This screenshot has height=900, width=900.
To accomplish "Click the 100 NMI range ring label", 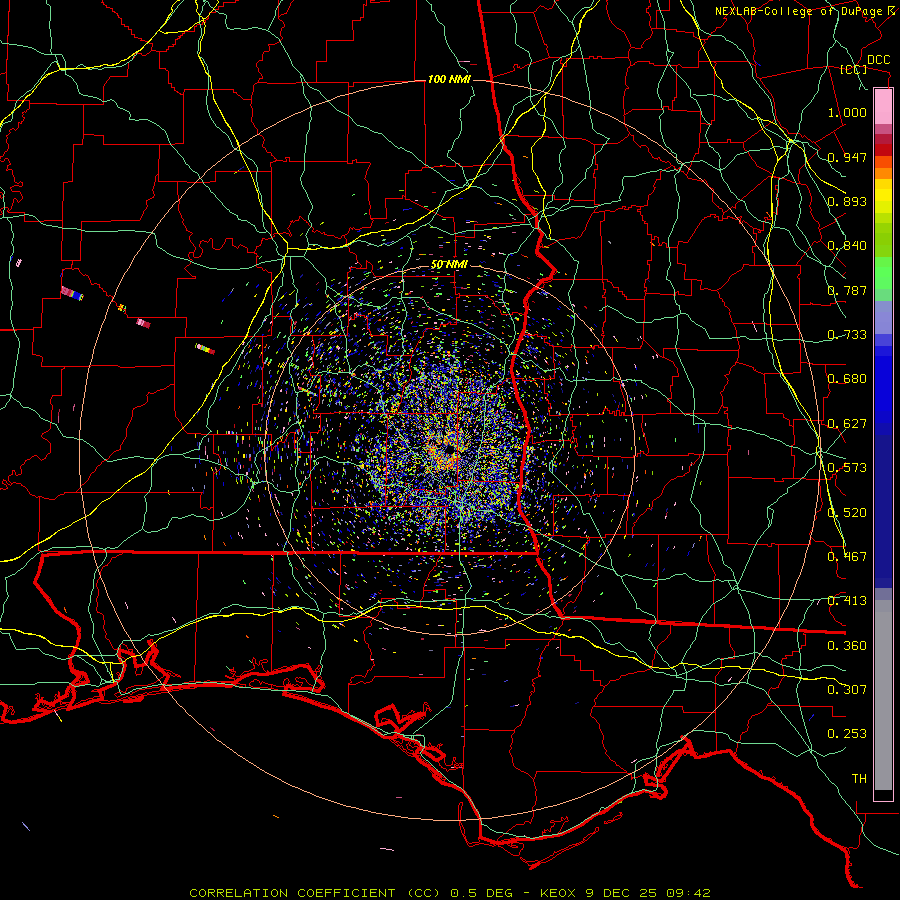I will click(x=449, y=79).
